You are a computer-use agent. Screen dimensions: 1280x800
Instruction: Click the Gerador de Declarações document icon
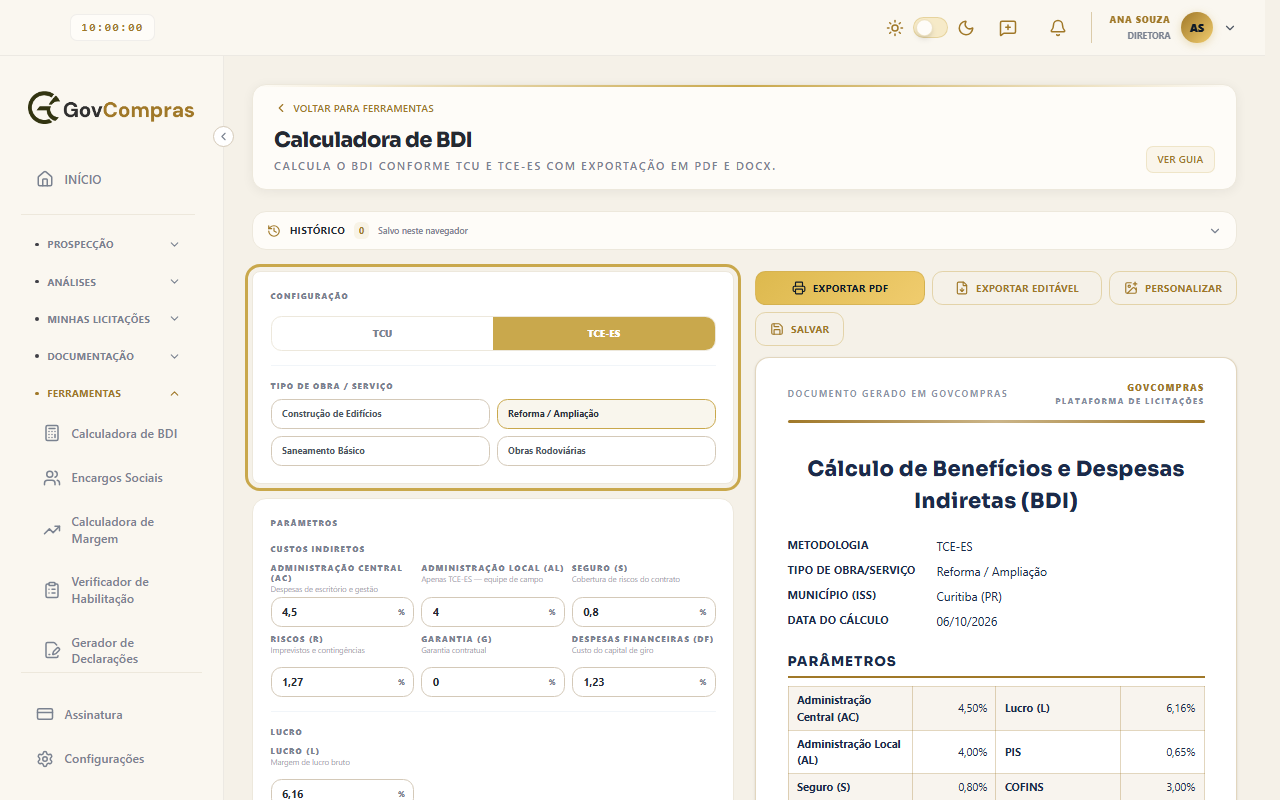52,650
